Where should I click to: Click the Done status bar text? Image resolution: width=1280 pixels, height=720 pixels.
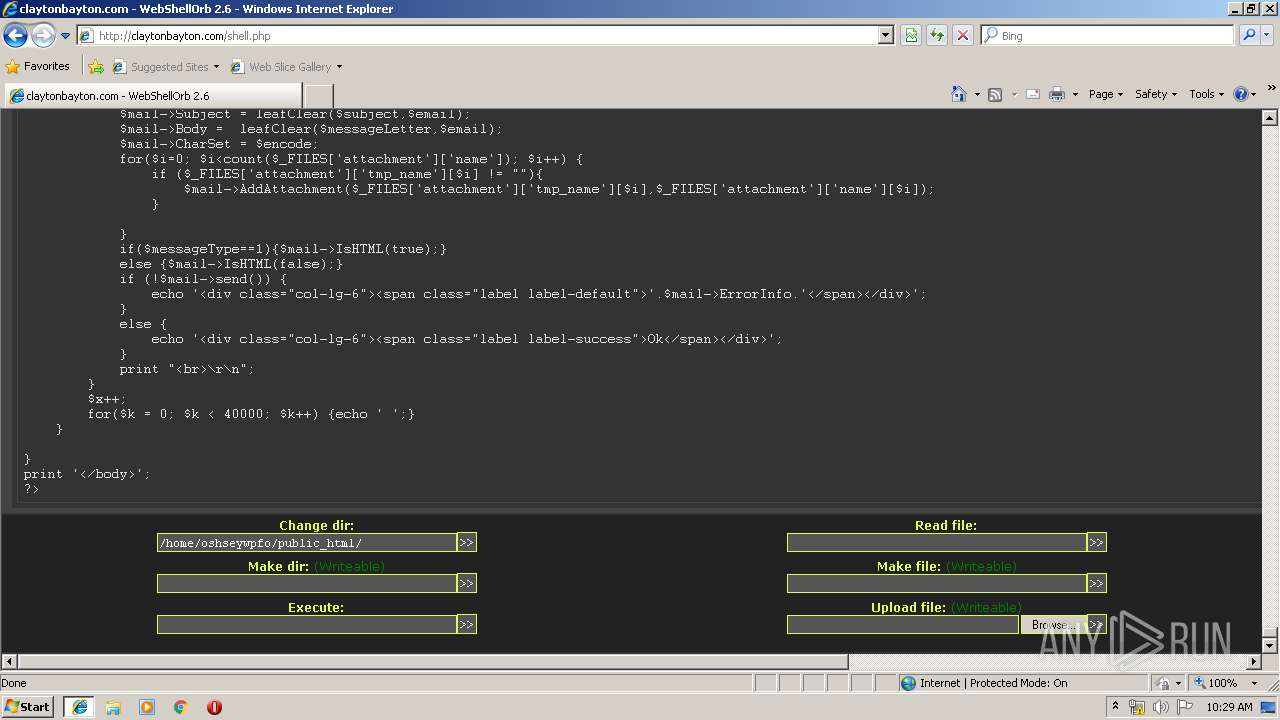tap(14, 683)
